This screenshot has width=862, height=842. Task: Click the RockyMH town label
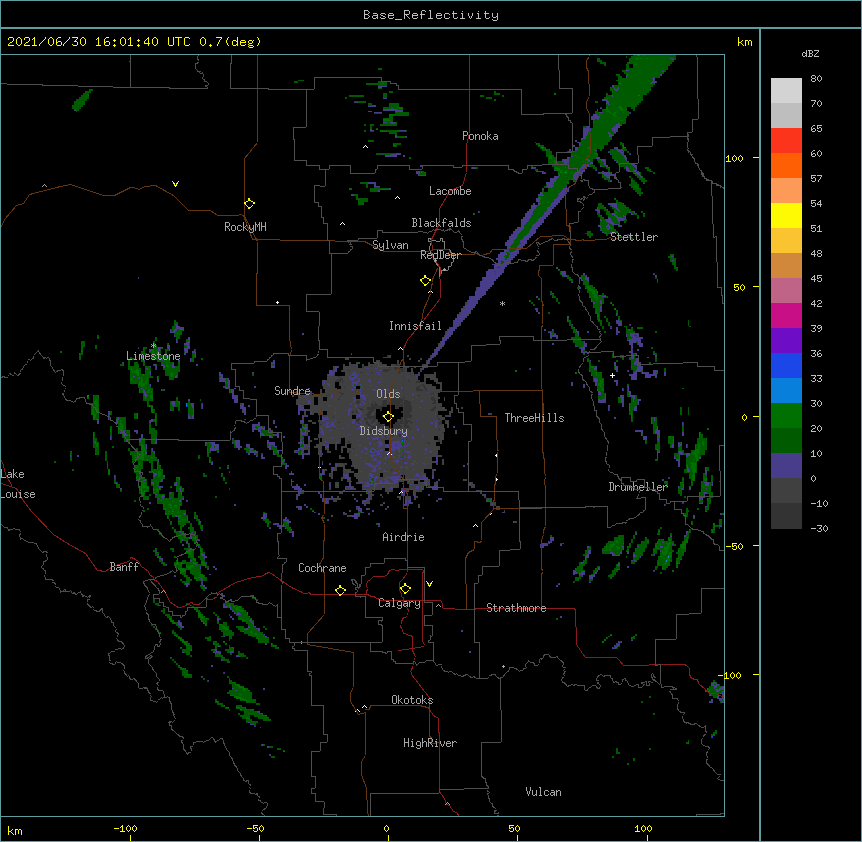[245, 227]
